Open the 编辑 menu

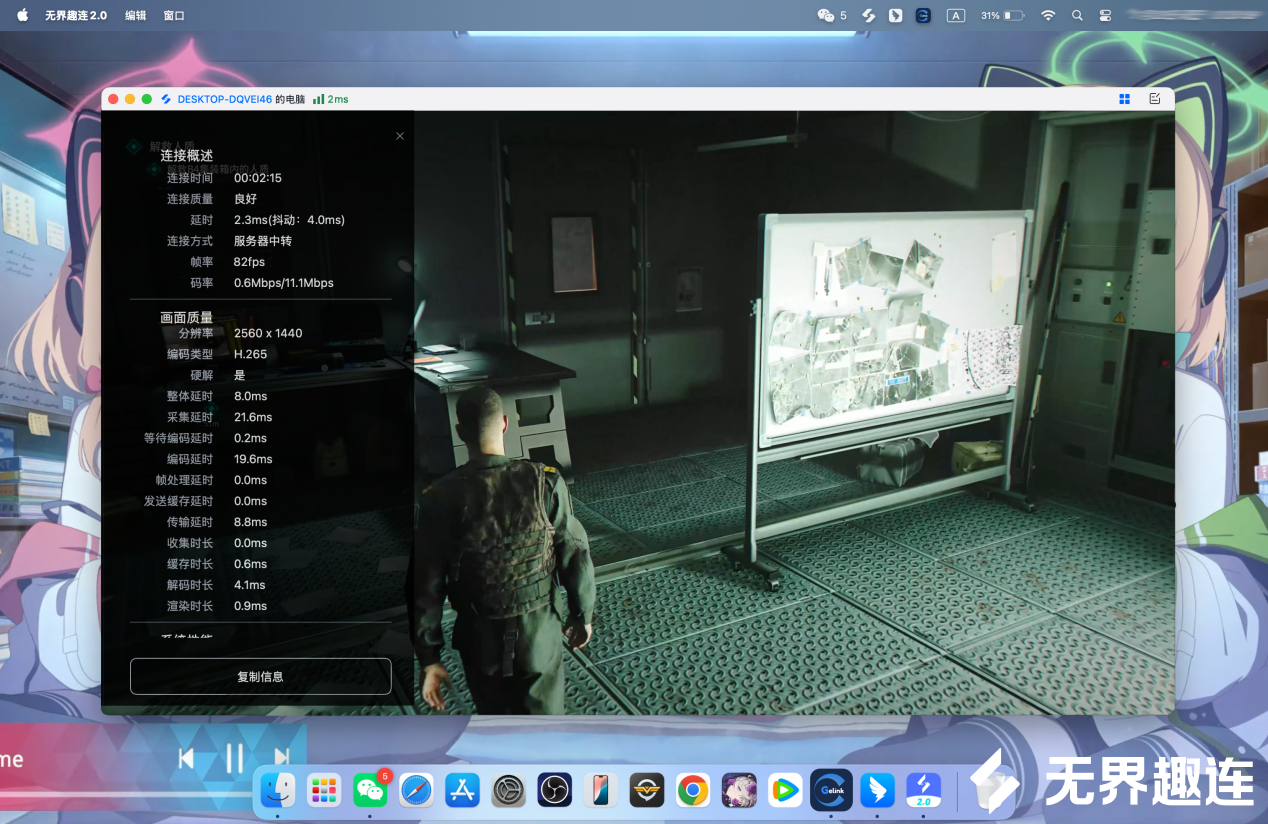click(136, 15)
